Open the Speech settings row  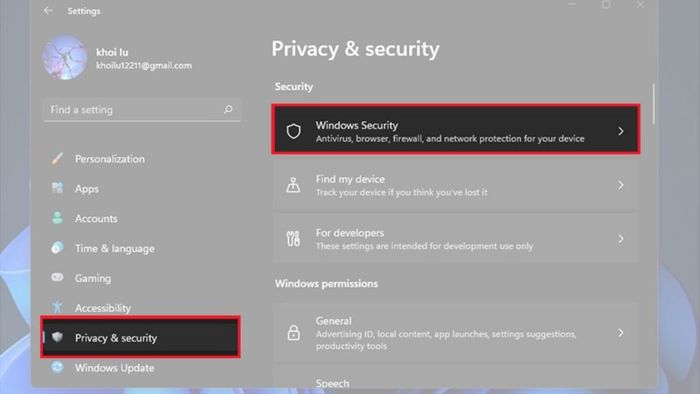(x=456, y=377)
